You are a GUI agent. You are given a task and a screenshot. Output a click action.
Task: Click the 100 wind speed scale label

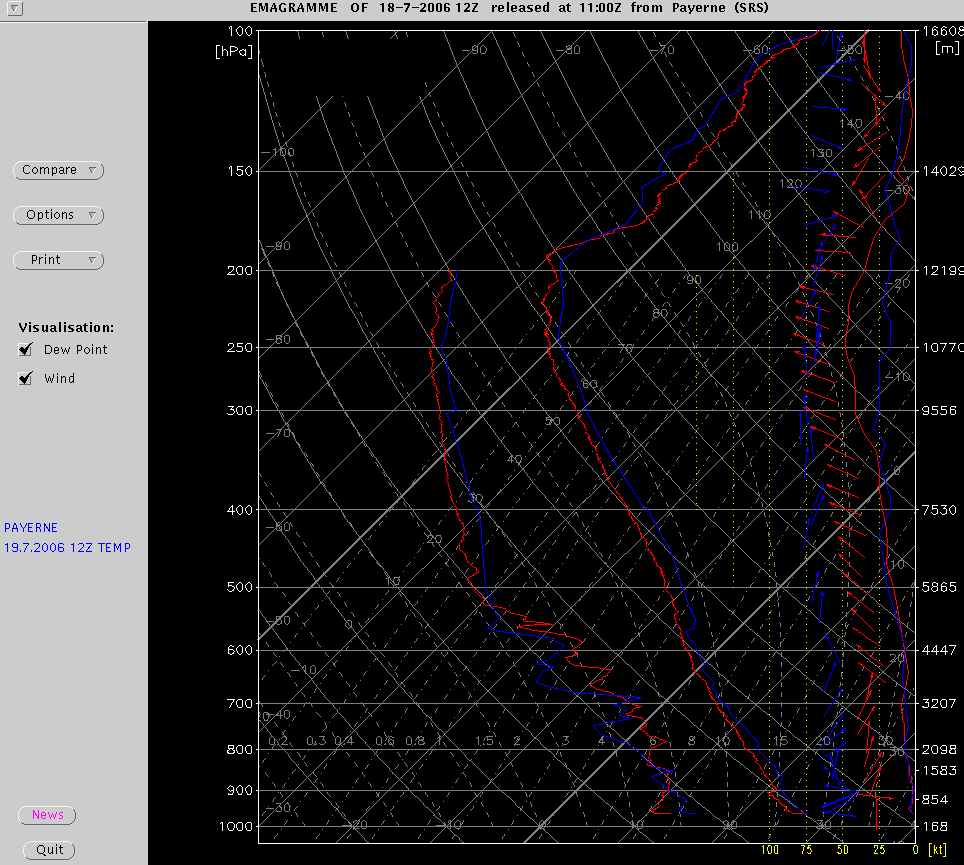click(x=770, y=850)
